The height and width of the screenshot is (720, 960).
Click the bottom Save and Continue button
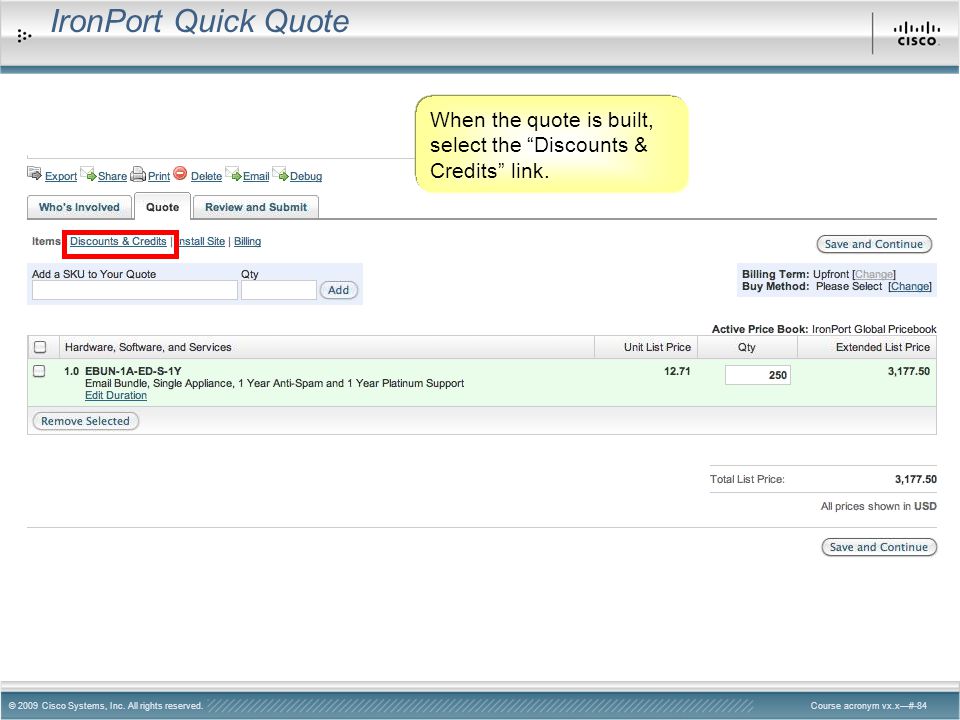879,547
